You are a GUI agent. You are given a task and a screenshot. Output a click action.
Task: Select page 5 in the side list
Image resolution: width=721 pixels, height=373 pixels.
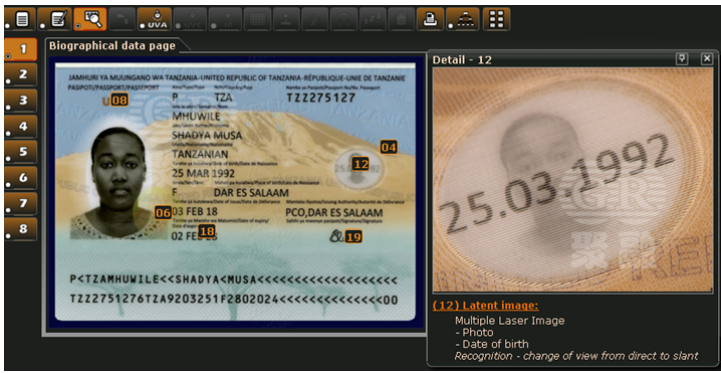coord(21,152)
